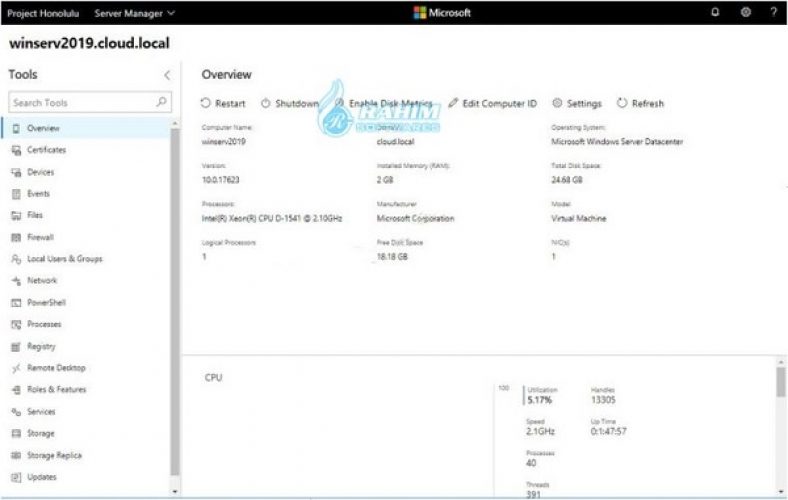Viewport: 788px width, 500px height.
Task: Click Enable Disk Metrics button
Action: [383, 104]
